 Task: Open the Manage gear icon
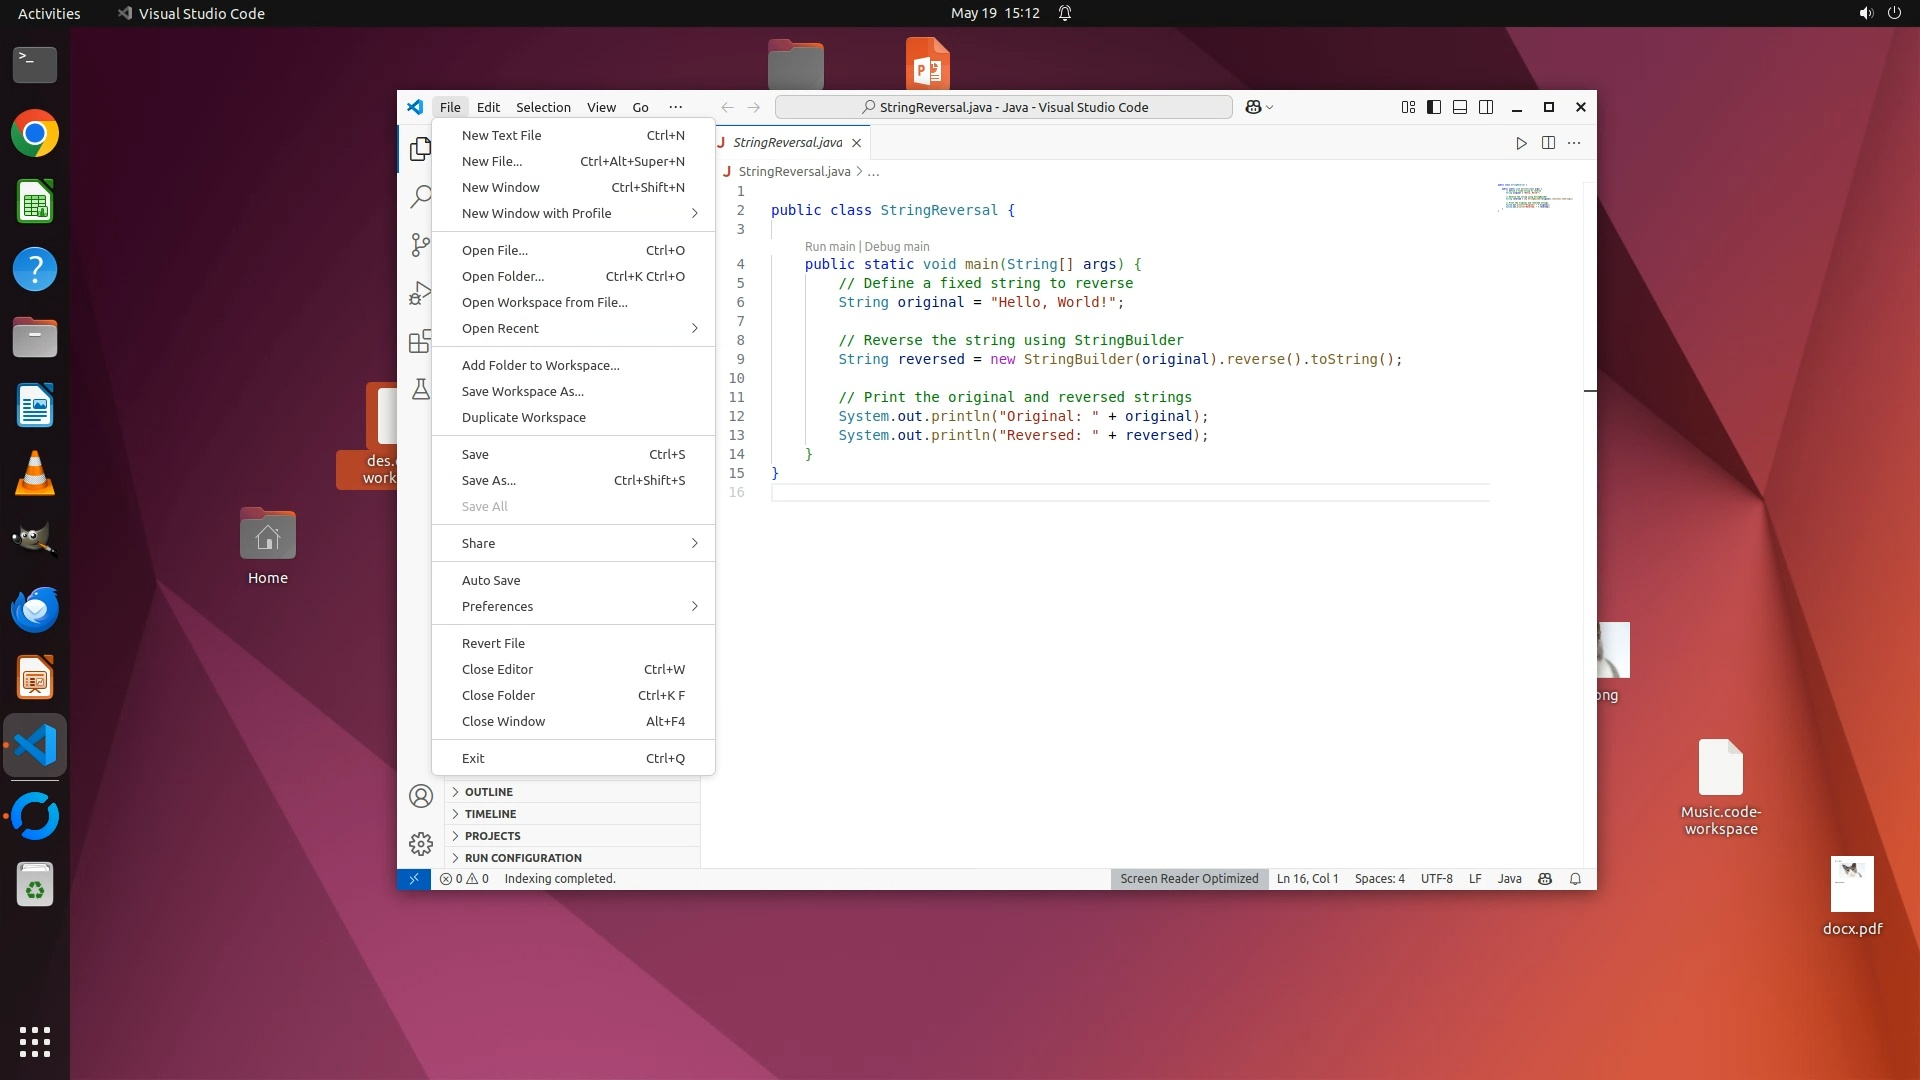pos(420,843)
